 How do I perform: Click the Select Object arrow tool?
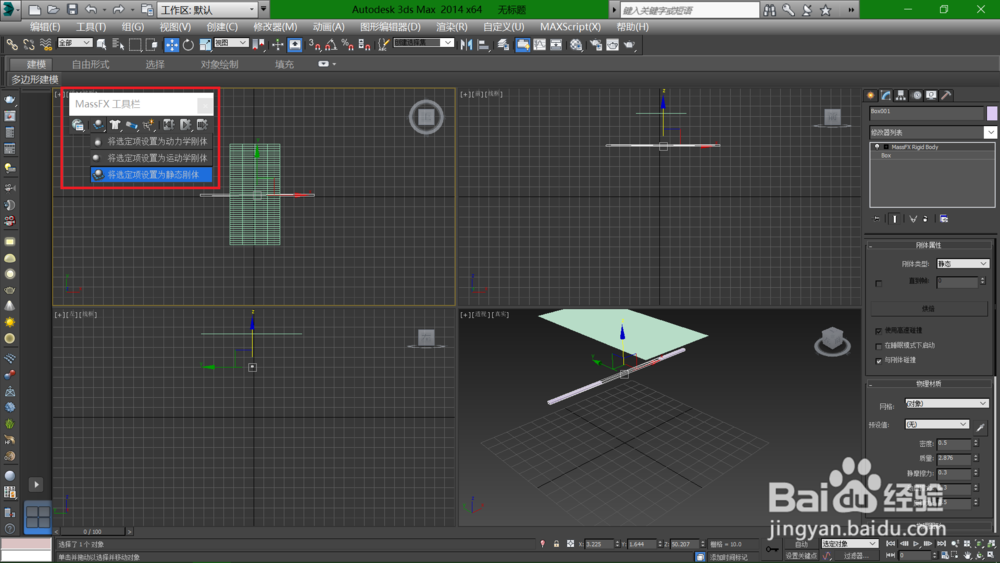pos(101,45)
